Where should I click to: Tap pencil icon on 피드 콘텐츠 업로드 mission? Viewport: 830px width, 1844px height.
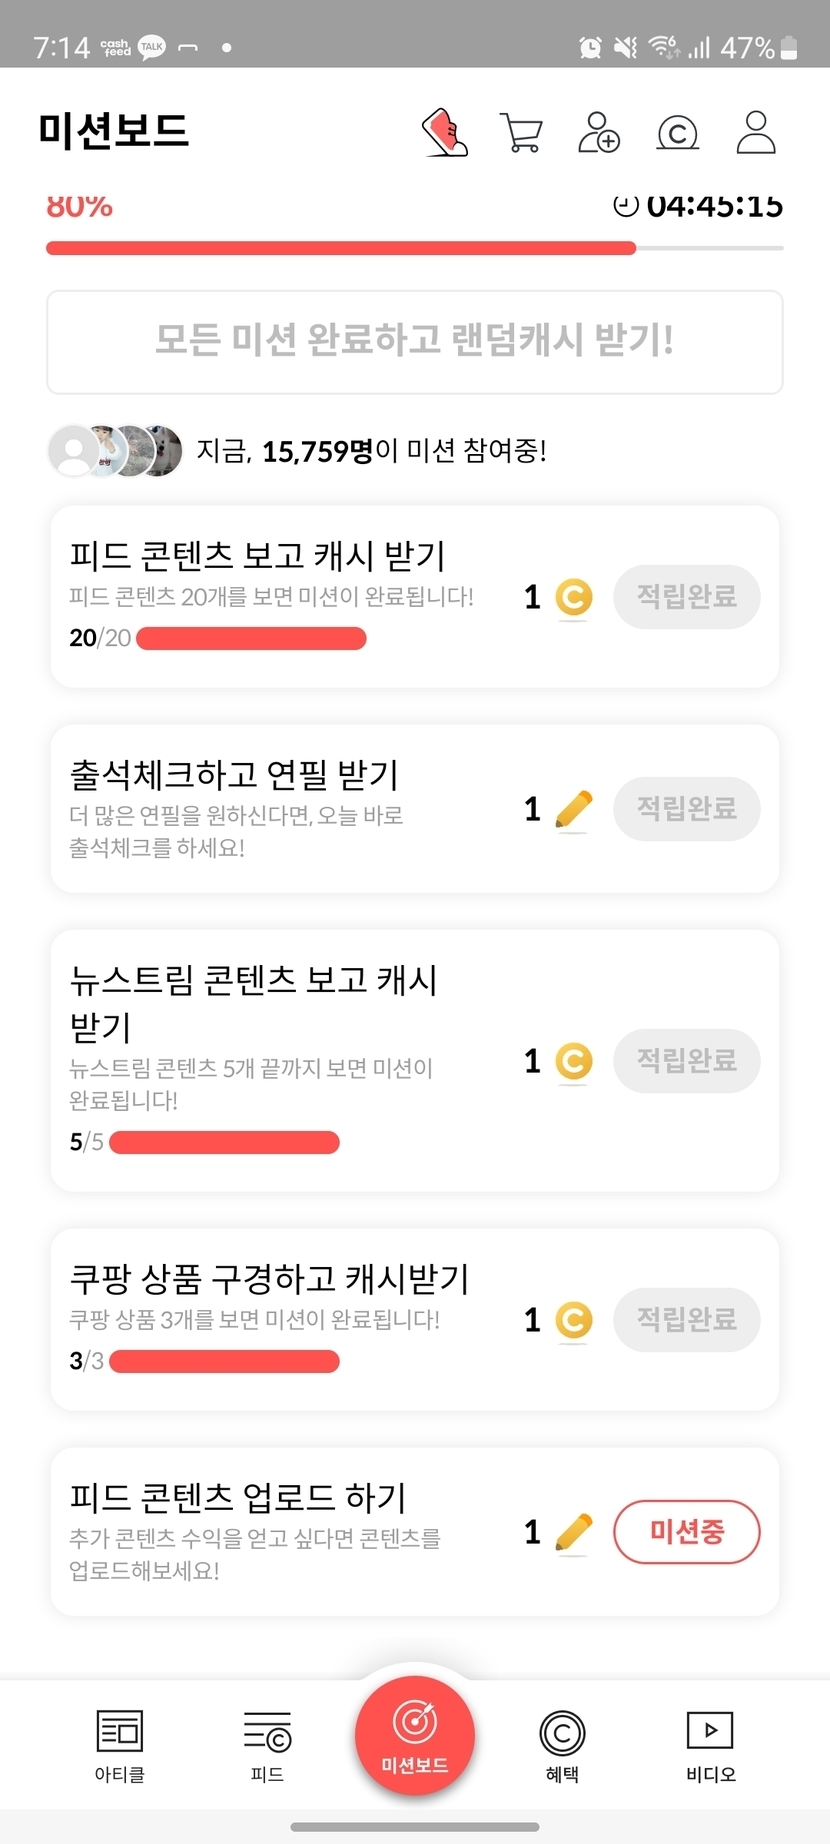(573, 1532)
